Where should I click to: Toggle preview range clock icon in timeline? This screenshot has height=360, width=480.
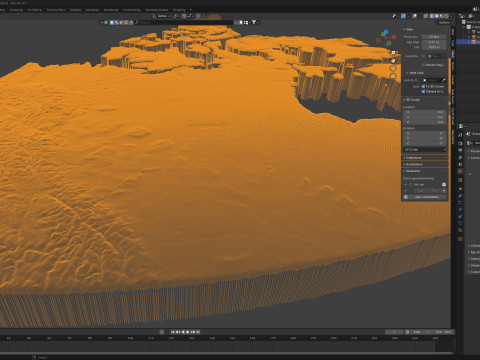(x=407, y=332)
